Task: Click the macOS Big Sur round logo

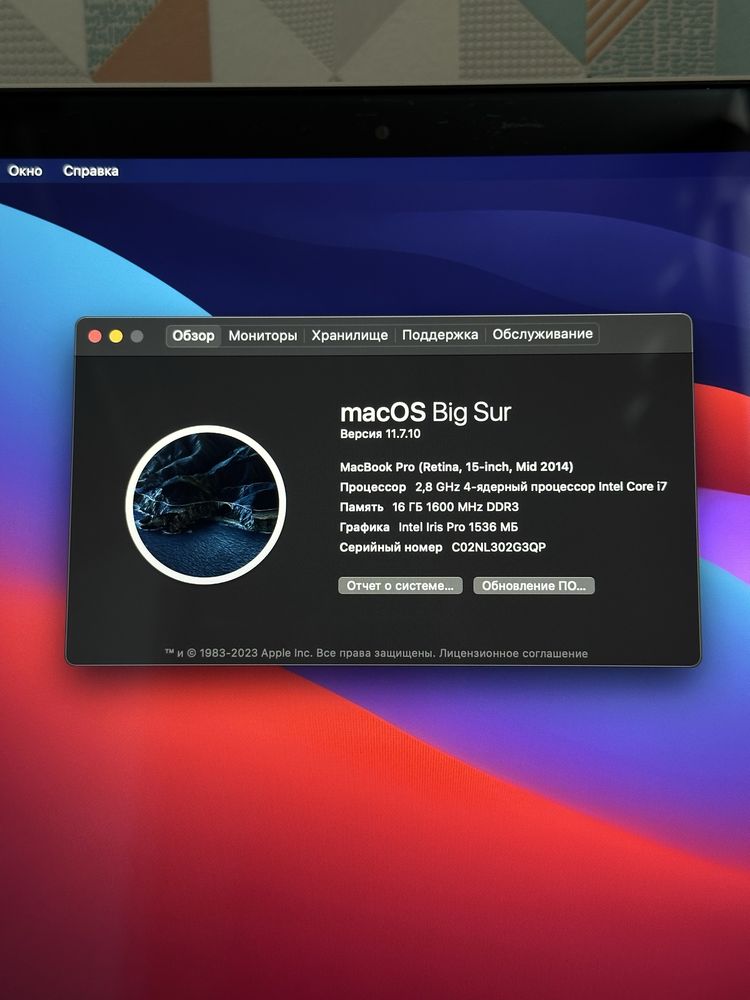Action: pos(205,504)
